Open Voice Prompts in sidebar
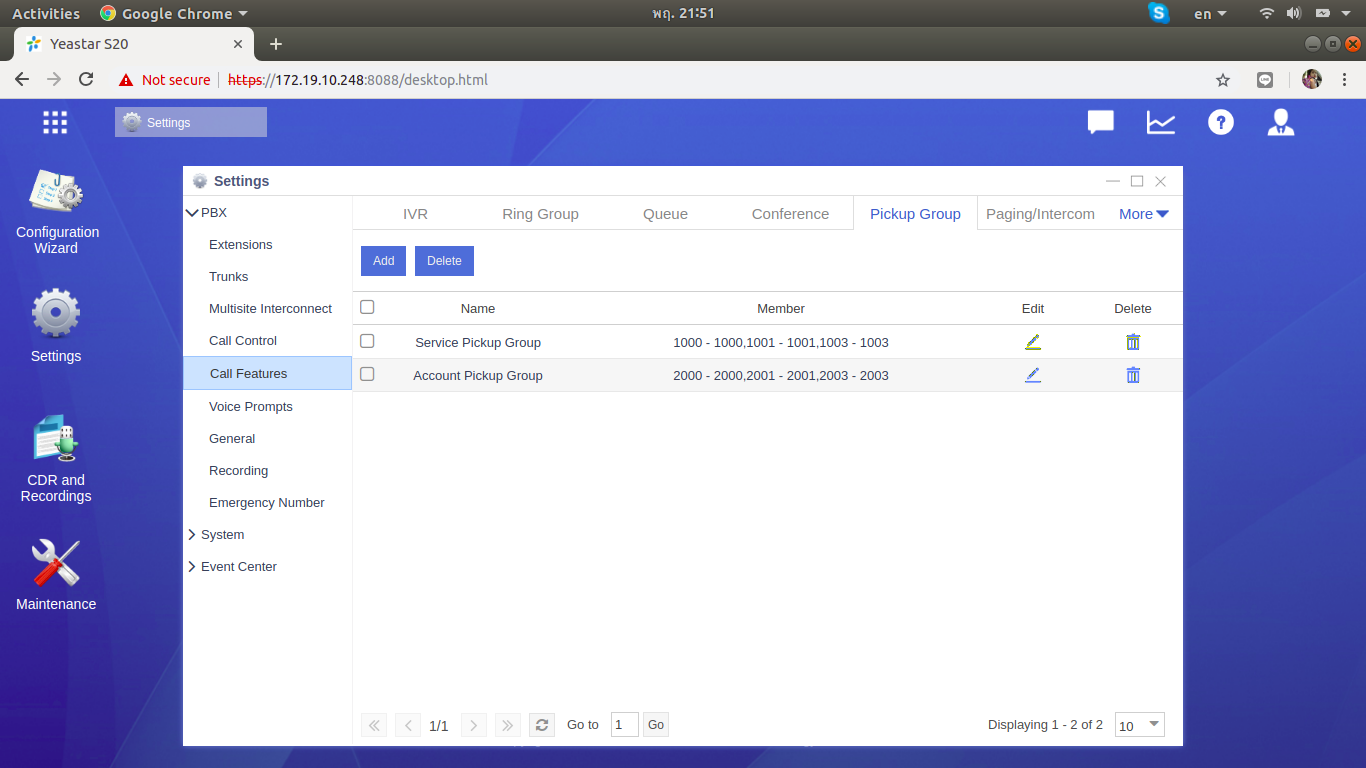 click(251, 407)
